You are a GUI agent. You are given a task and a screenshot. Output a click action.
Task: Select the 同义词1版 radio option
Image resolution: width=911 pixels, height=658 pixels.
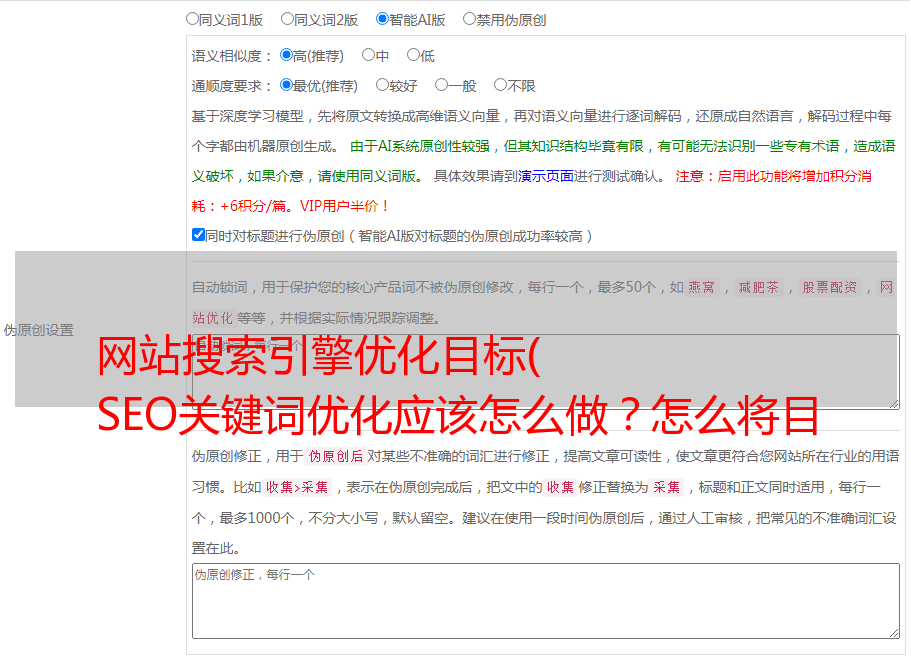(x=192, y=19)
